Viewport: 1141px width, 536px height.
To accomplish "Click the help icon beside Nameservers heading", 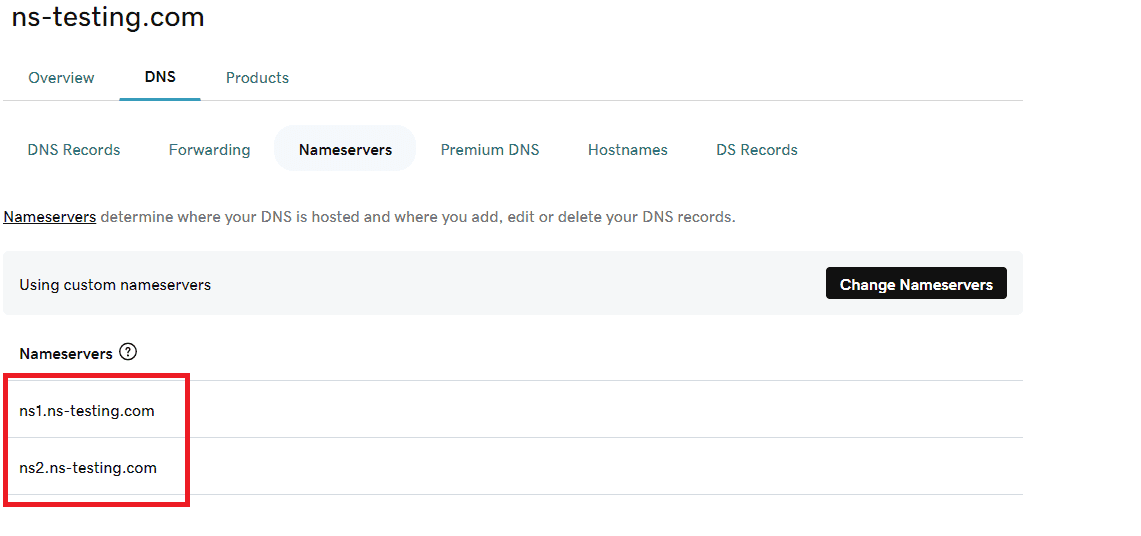I will (x=128, y=352).
